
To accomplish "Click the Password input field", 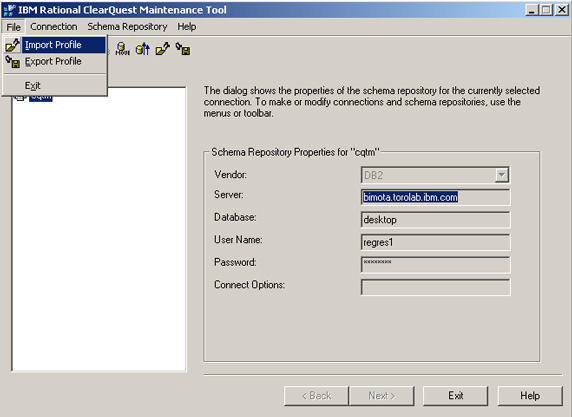I will [436, 265].
